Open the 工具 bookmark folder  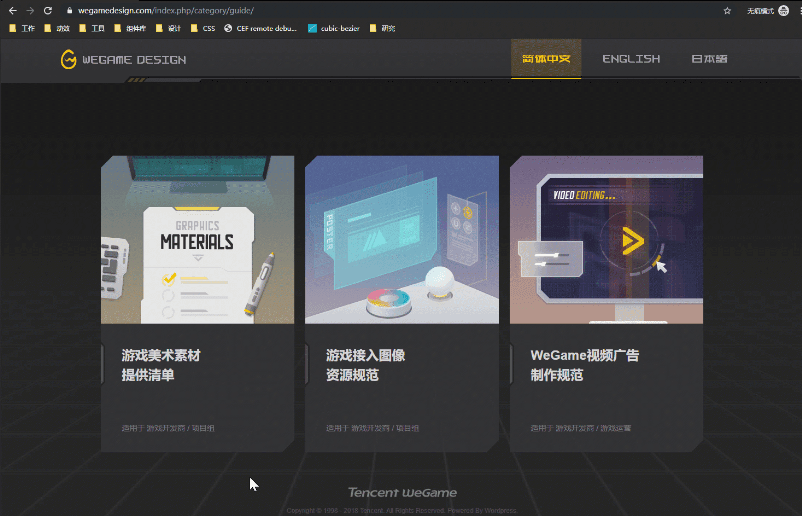[92, 28]
